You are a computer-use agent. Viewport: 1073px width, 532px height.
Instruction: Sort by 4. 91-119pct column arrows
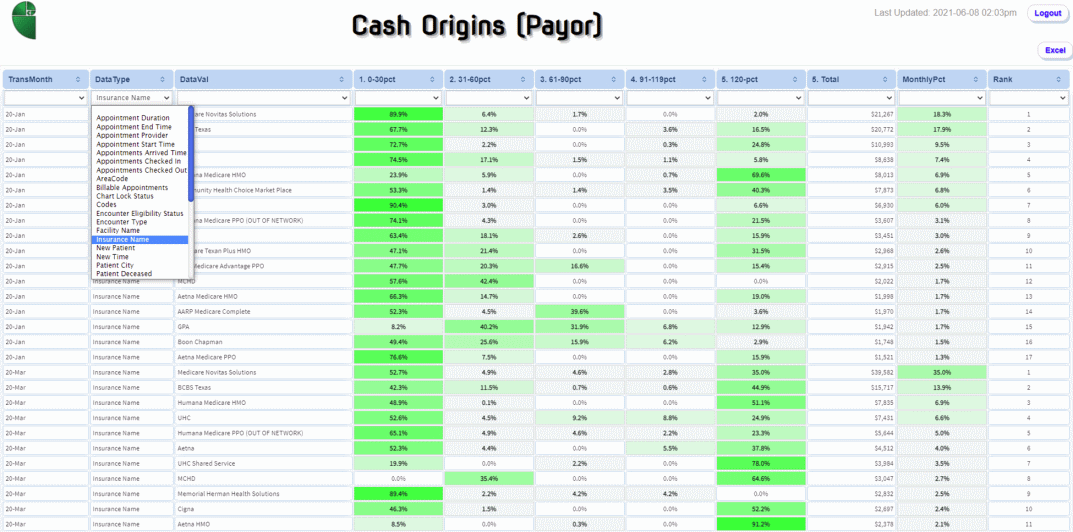704,80
